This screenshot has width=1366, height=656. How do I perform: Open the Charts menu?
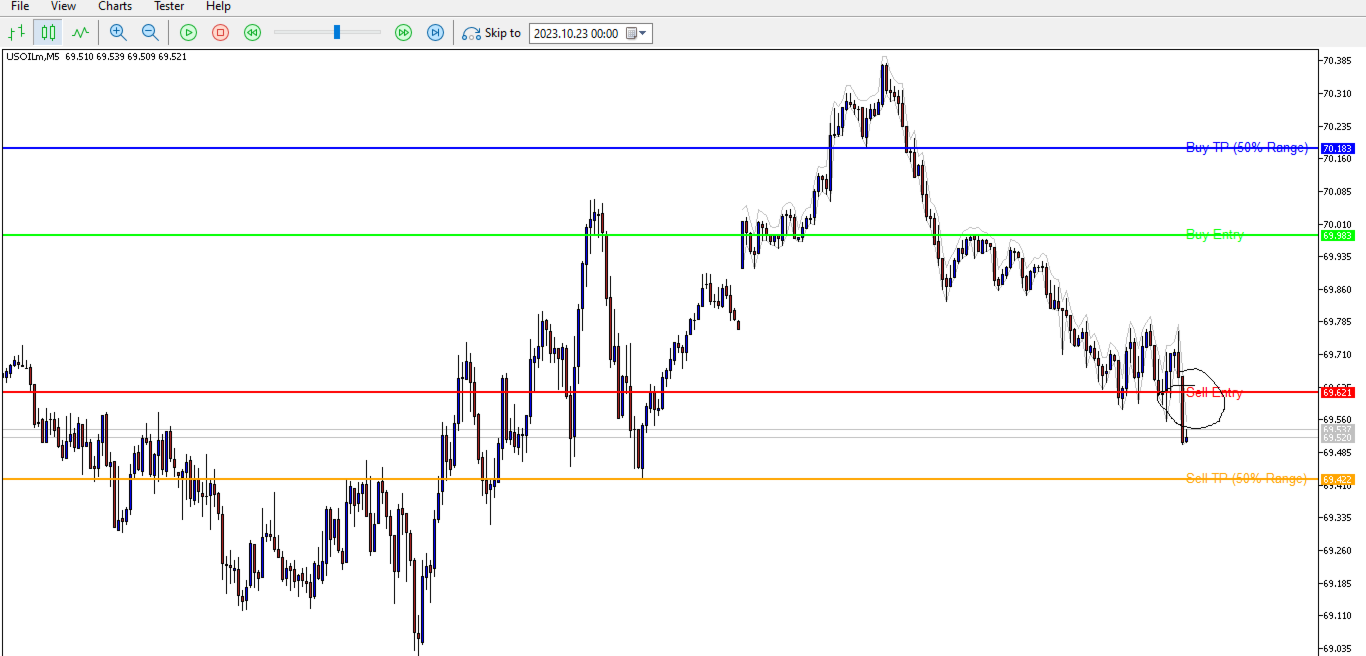click(x=115, y=6)
